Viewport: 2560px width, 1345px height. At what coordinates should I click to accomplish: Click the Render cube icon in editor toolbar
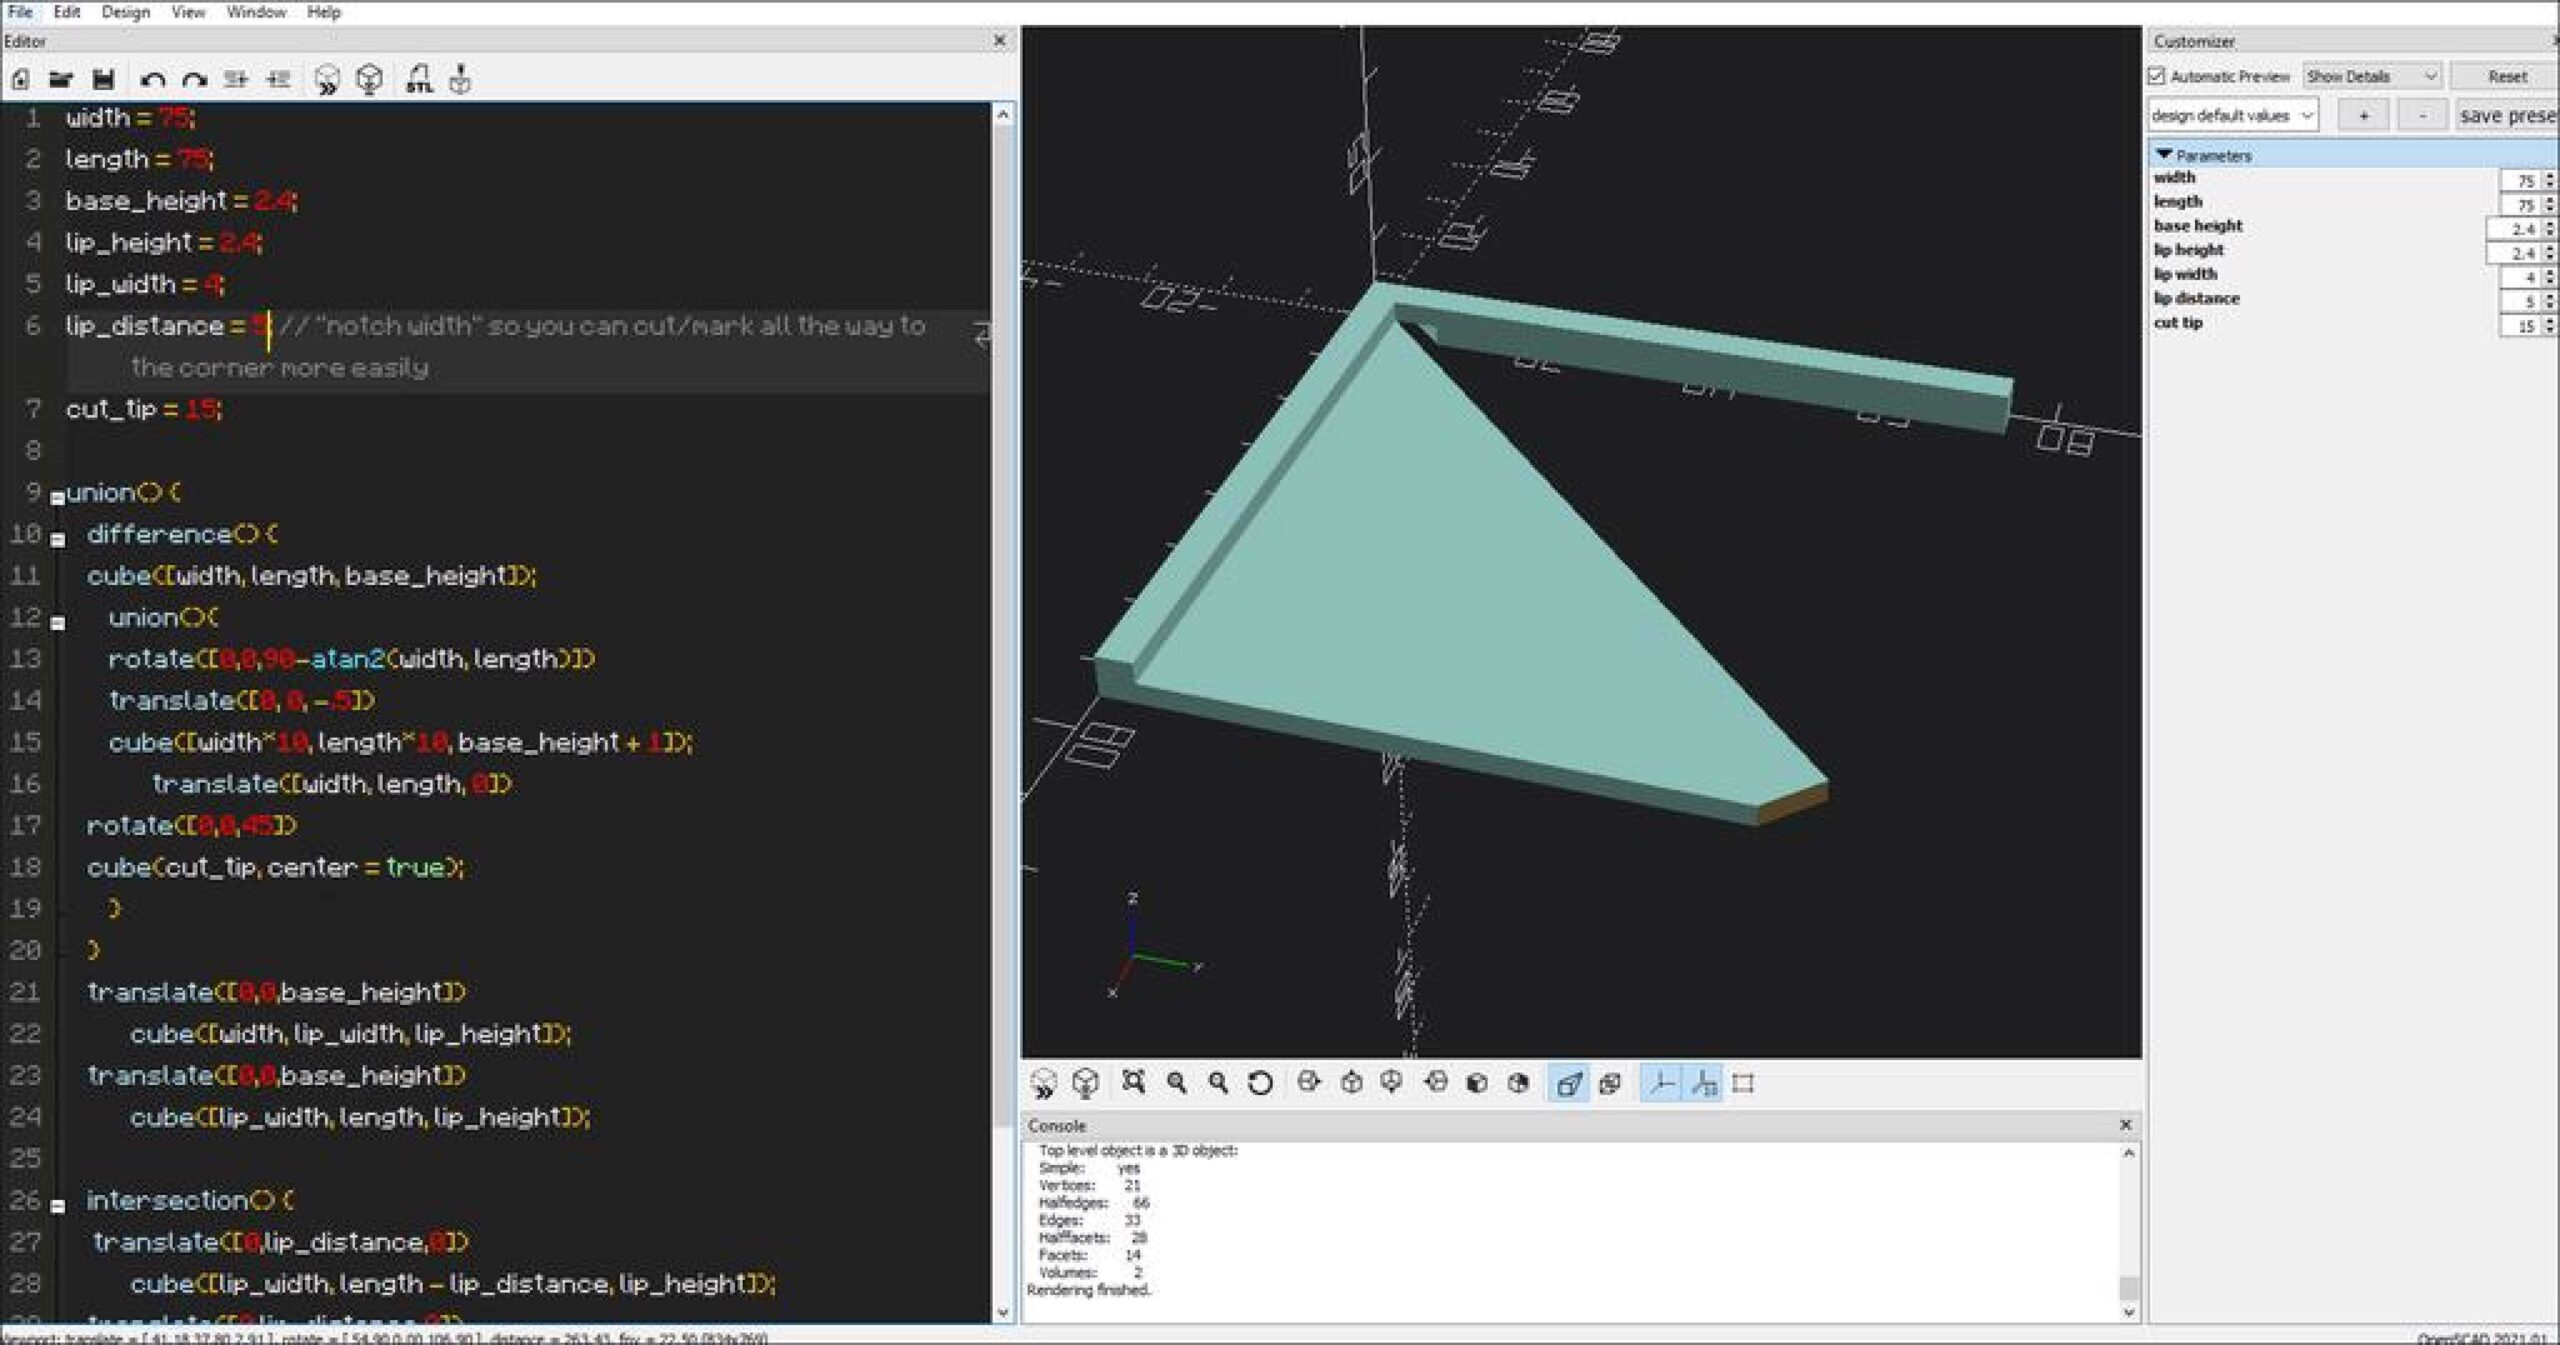click(x=369, y=79)
